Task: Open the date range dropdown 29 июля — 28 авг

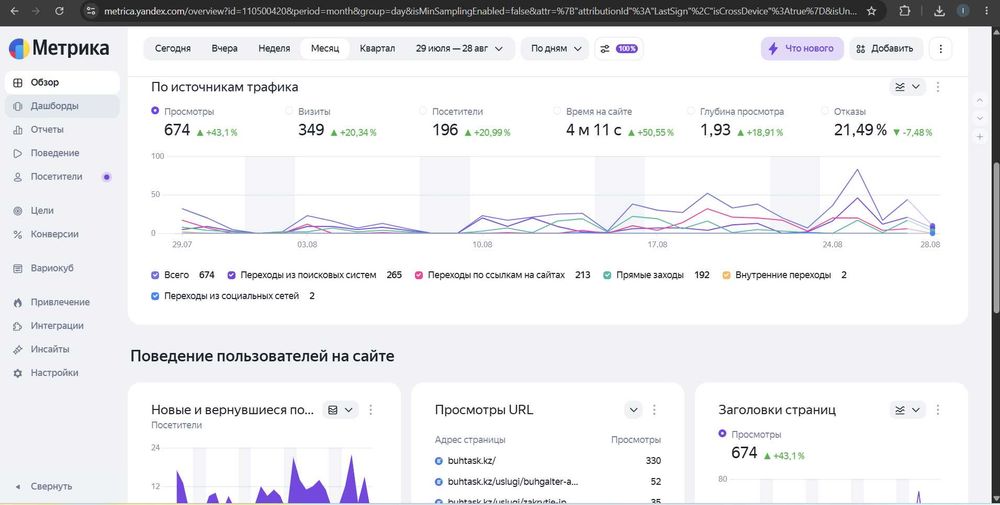Action: click(x=459, y=48)
